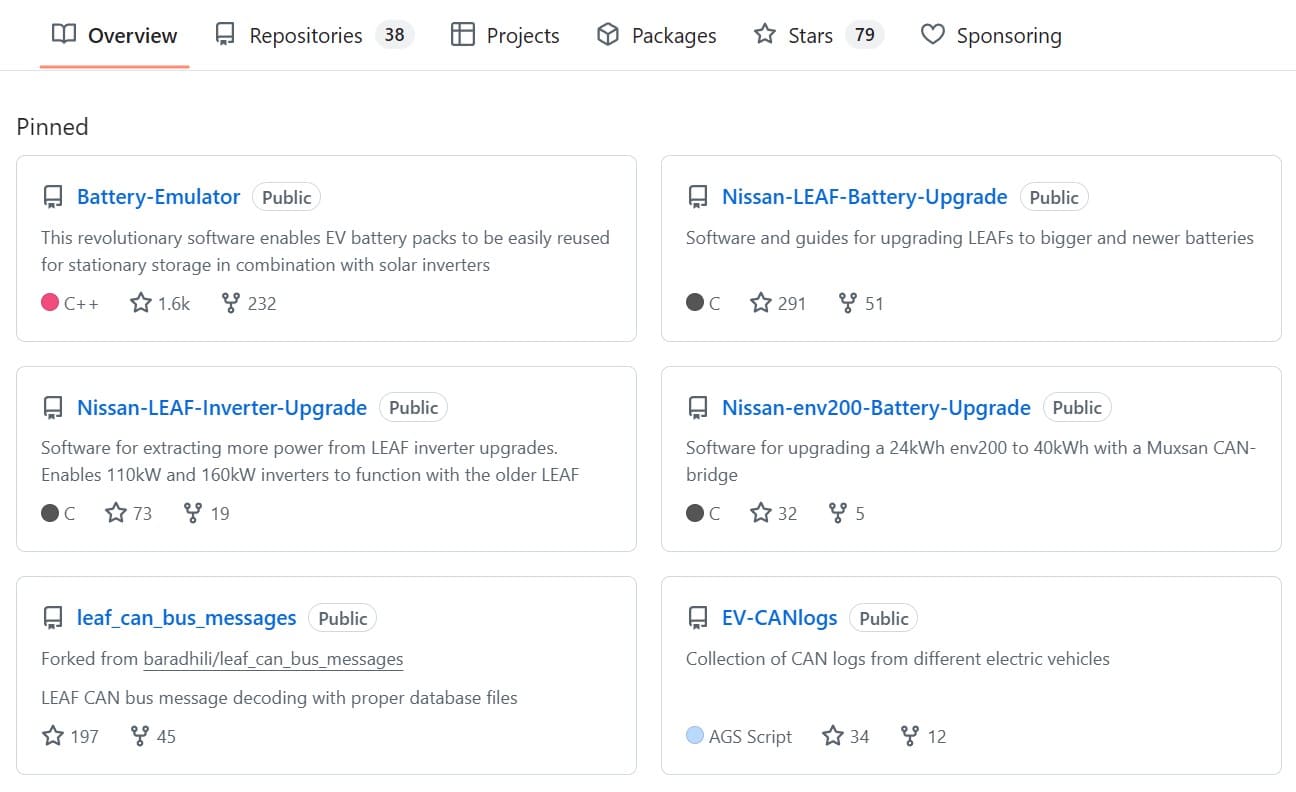
Task: Click the Public badge on EV-CANlogs
Action: (x=884, y=618)
